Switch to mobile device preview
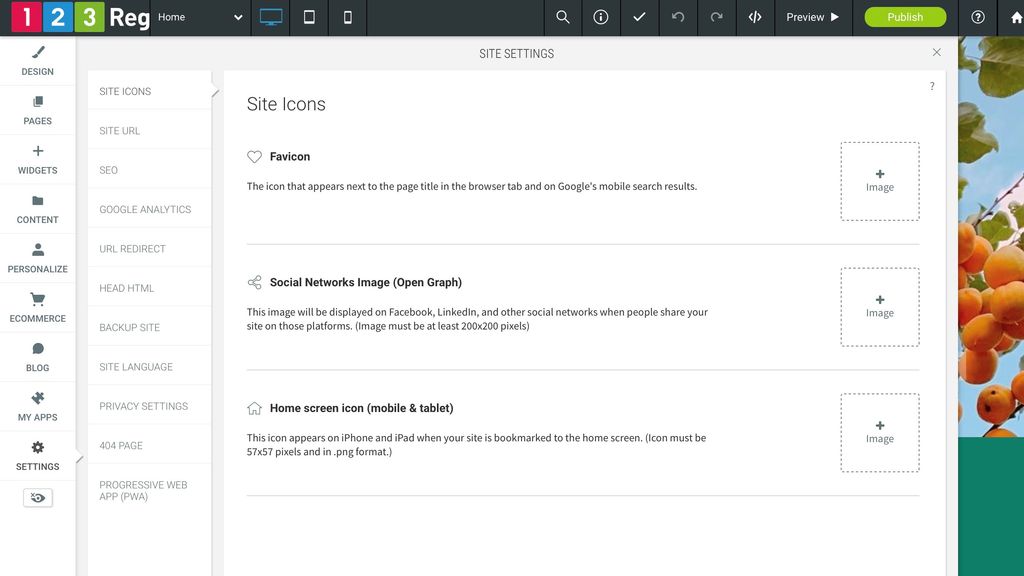 (x=347, y=17)
